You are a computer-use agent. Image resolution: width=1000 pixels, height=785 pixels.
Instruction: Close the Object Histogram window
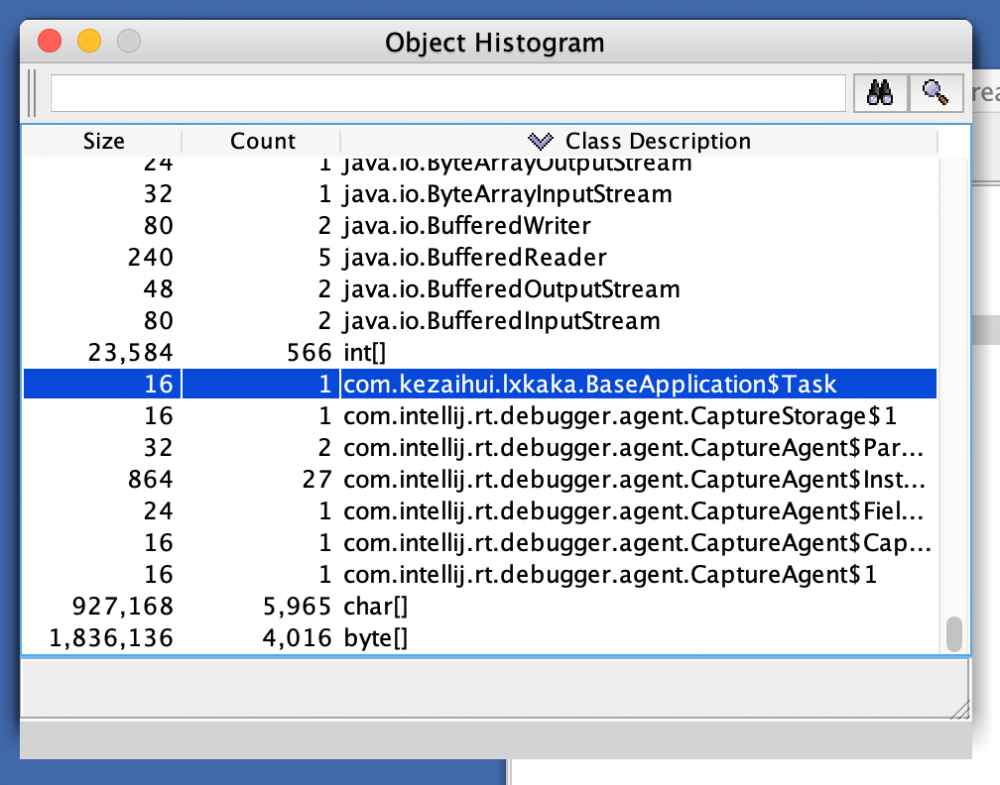coord(50,41)
